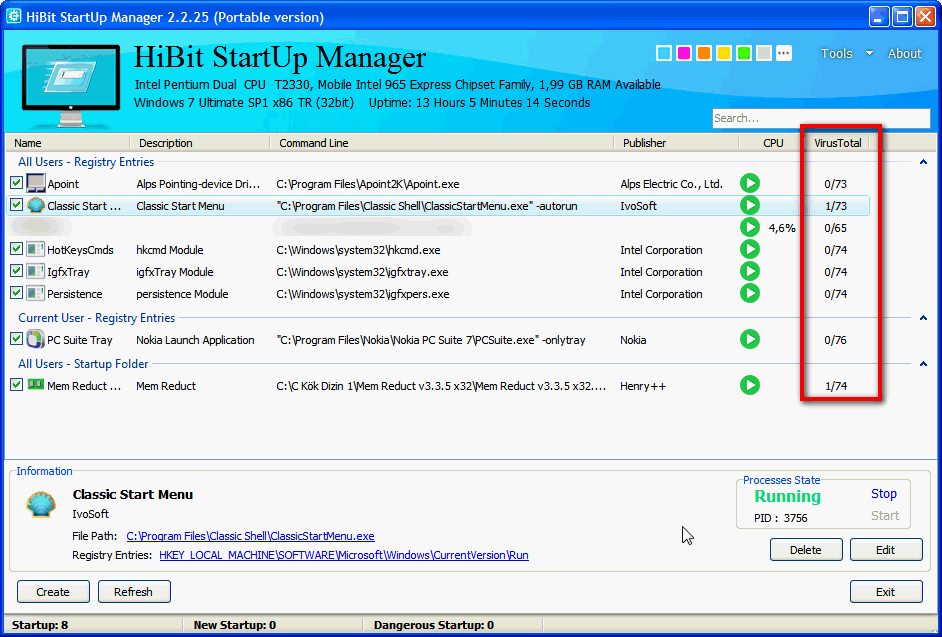This screenshot has height=637, width=942.
Task: Open the About menu
Action: pyautogui.click(x=904, y=53)
